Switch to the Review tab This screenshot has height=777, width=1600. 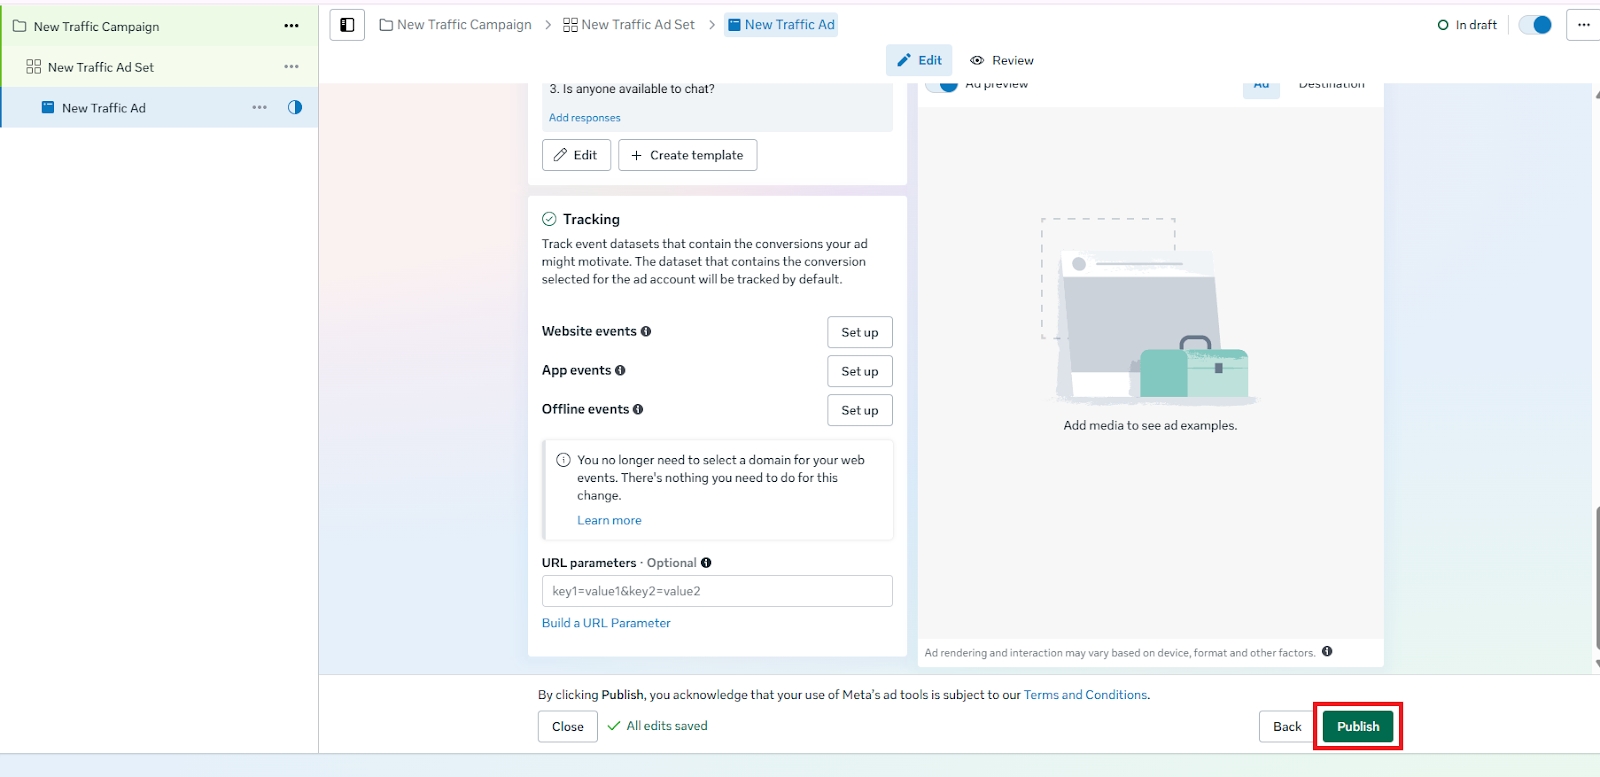pyautogui.click(x=1002, y=60)
